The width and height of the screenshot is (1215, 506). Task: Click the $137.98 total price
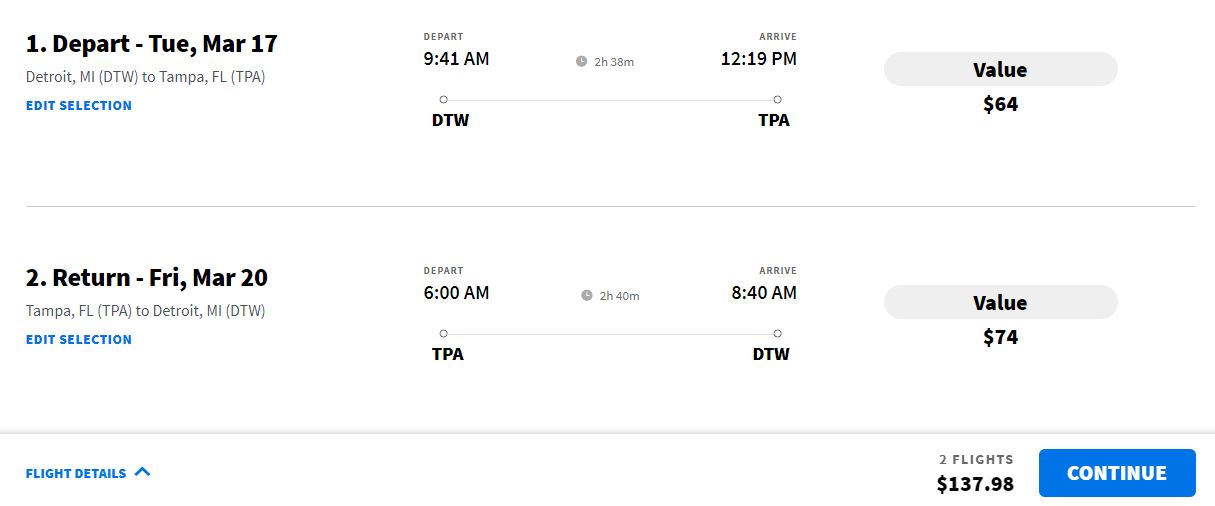[x=975, y=485]
